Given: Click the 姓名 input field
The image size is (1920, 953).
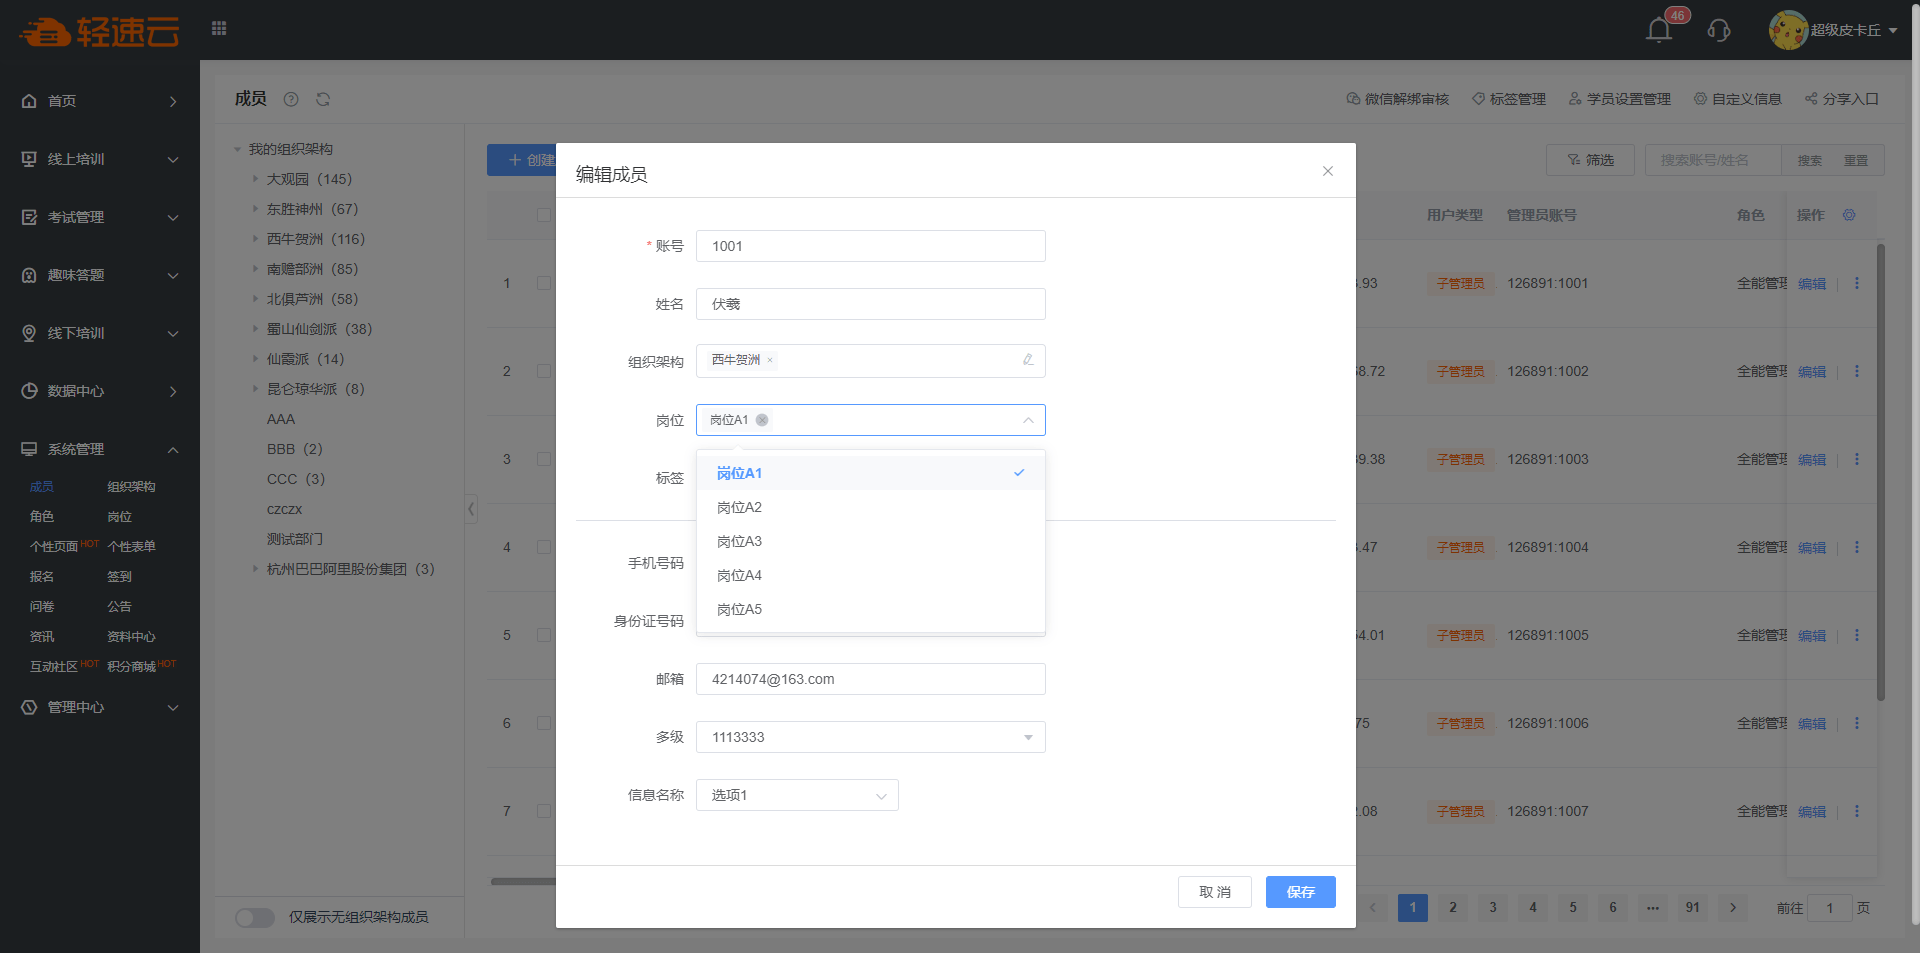Looking at the screenshot, I should (871, 304).
